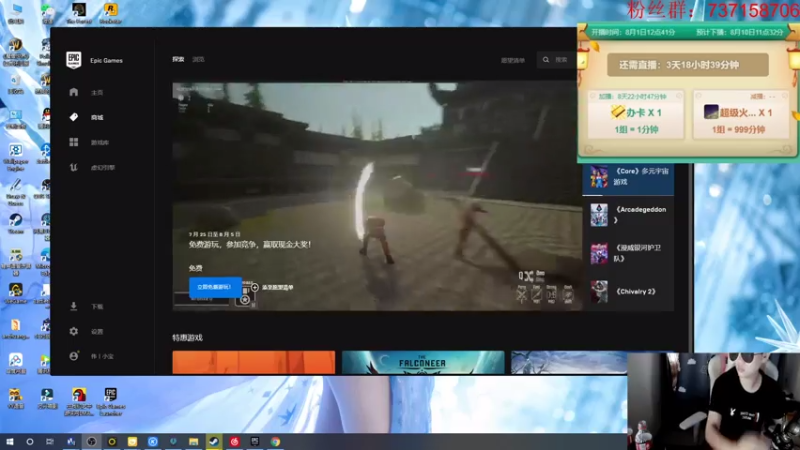
Task: Open Epic Games Launcher desktop shortcut
Action: coord(111,401)
